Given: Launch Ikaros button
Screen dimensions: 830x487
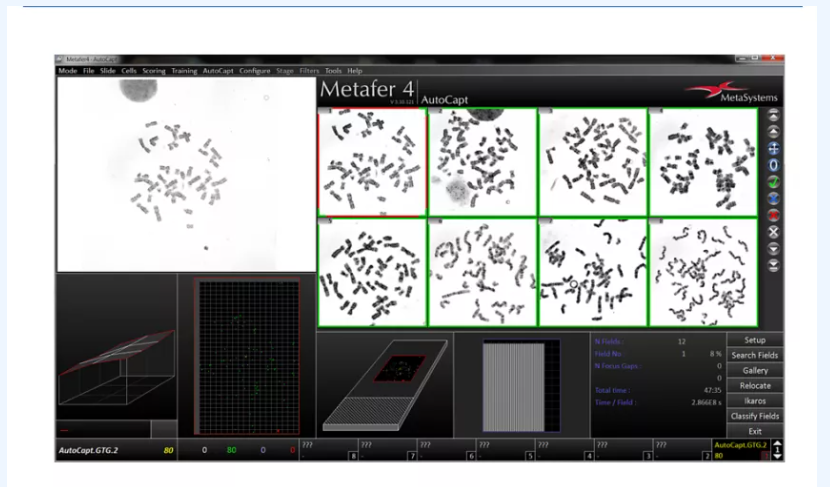Looking at the screenshot, I should (755, 401).
